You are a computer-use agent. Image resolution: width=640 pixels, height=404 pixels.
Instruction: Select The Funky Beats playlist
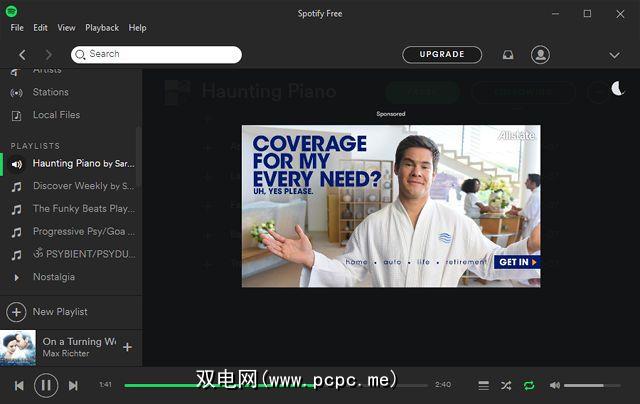pos(84,209)
